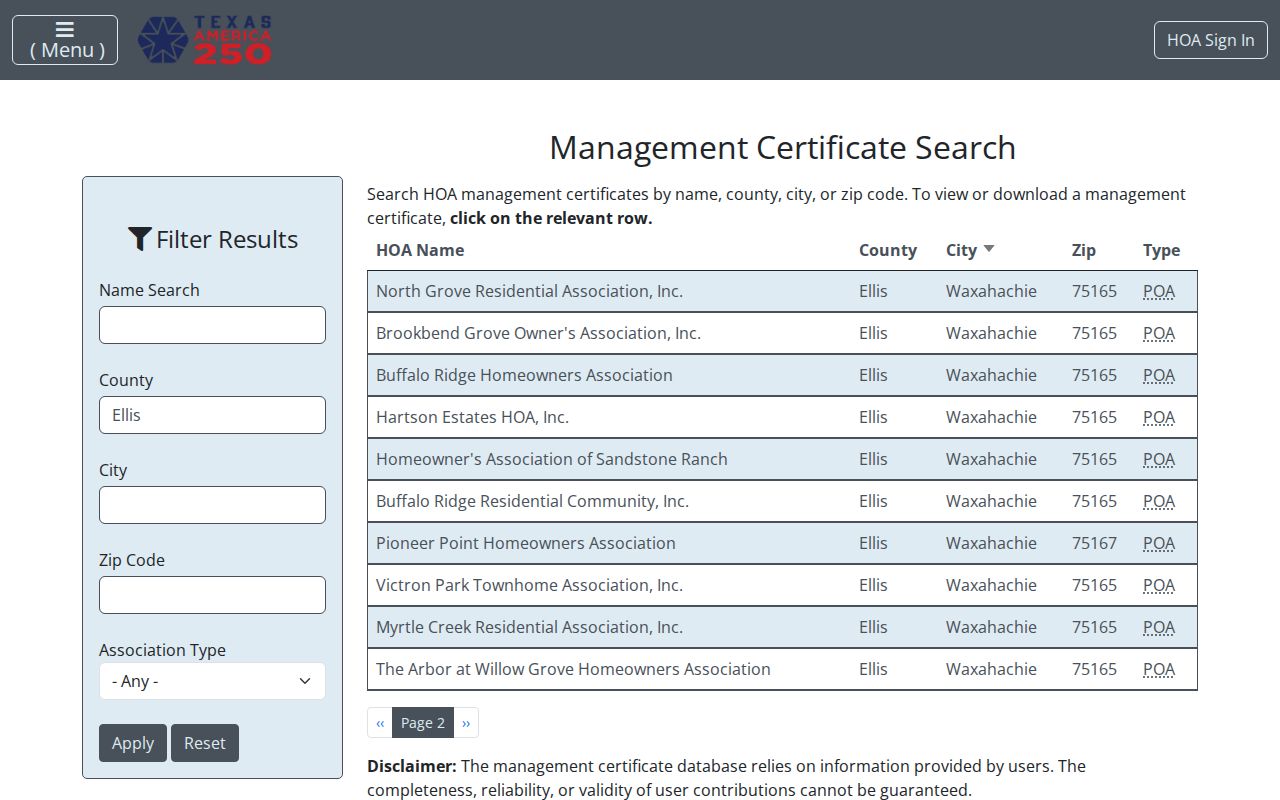This screenshot has width=1280, height=800.
Task: Open Brookbend Grove Owner's Association, Inc. row
Action: 782,333
